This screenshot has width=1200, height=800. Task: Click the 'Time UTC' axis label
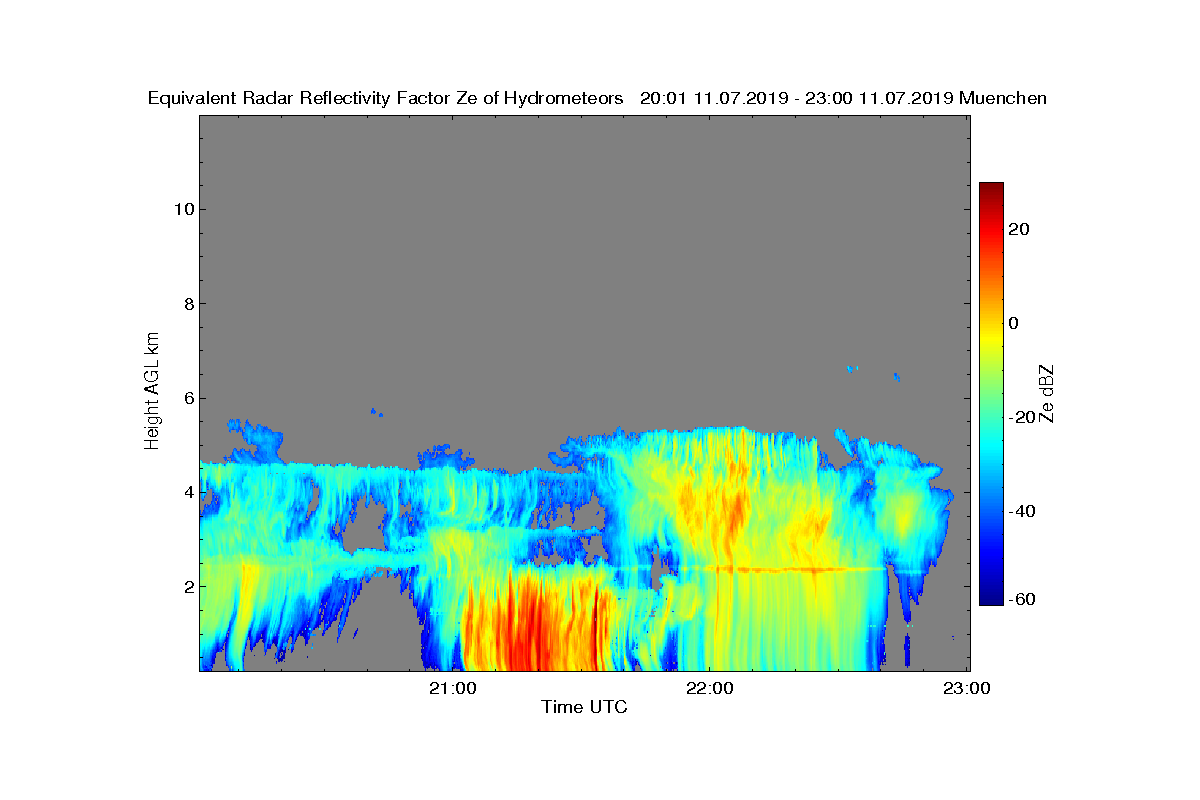tap(584, 708)
